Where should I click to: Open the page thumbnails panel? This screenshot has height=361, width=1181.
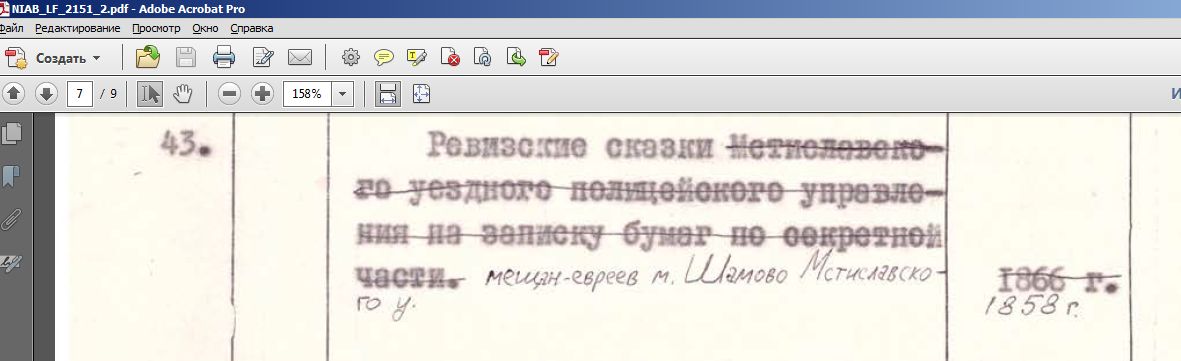[12, 134]
